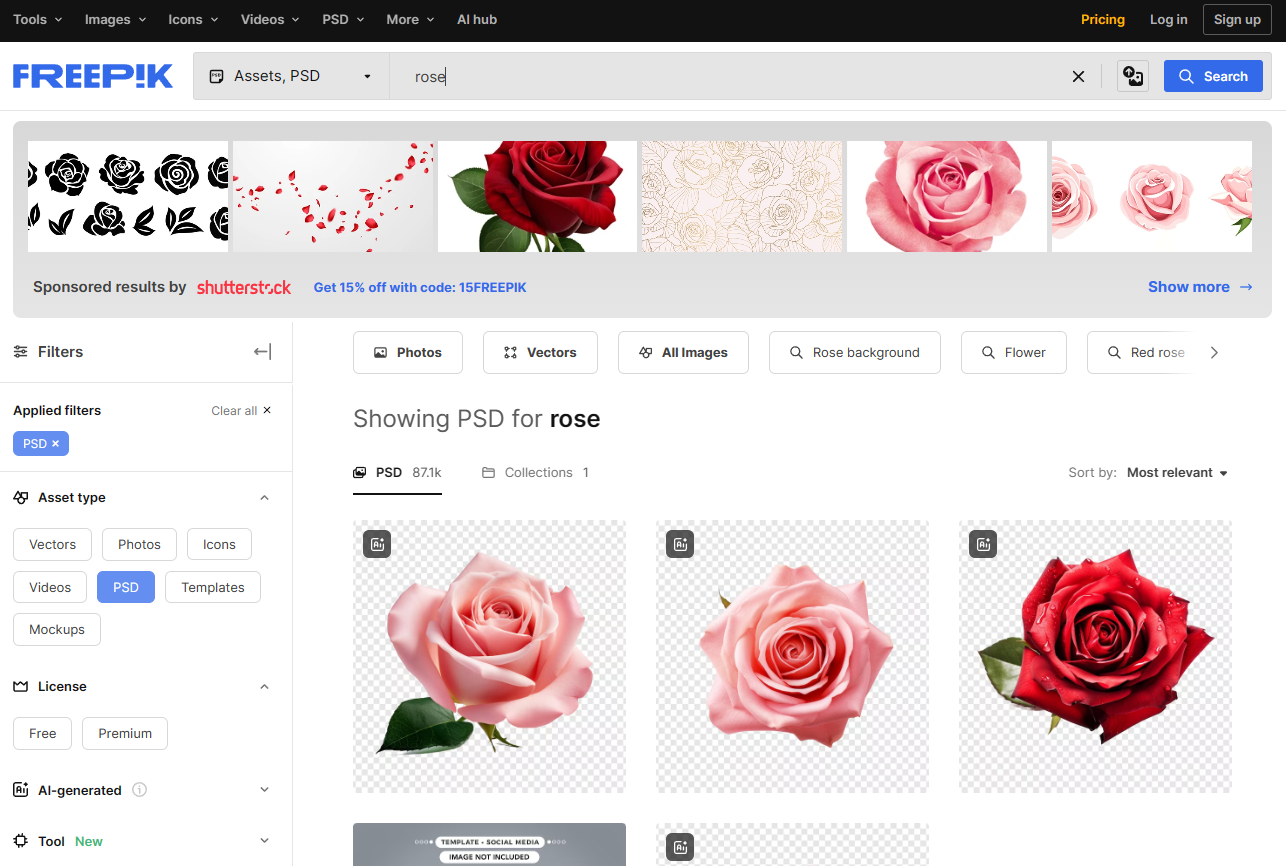
Task: Open the gold outline rose pattern thumbnail
Action: tap(742, 196)
